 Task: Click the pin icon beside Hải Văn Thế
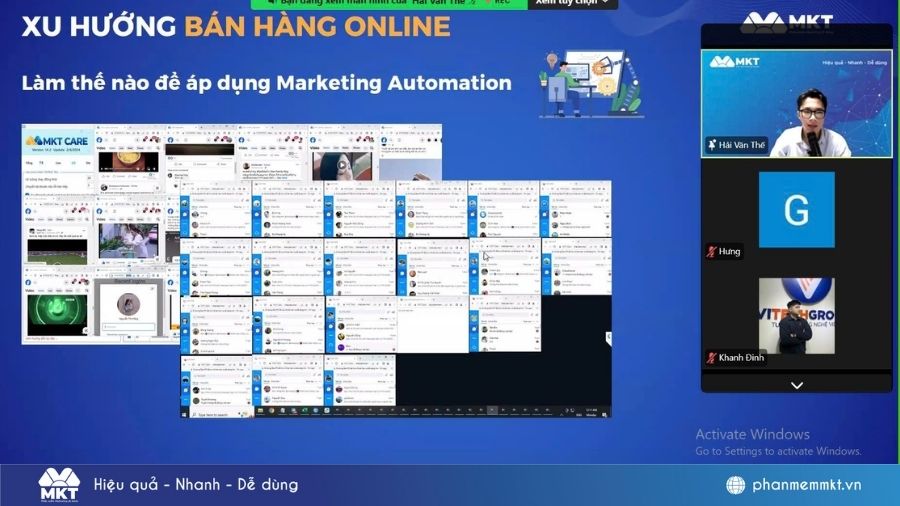pos(712,145)
